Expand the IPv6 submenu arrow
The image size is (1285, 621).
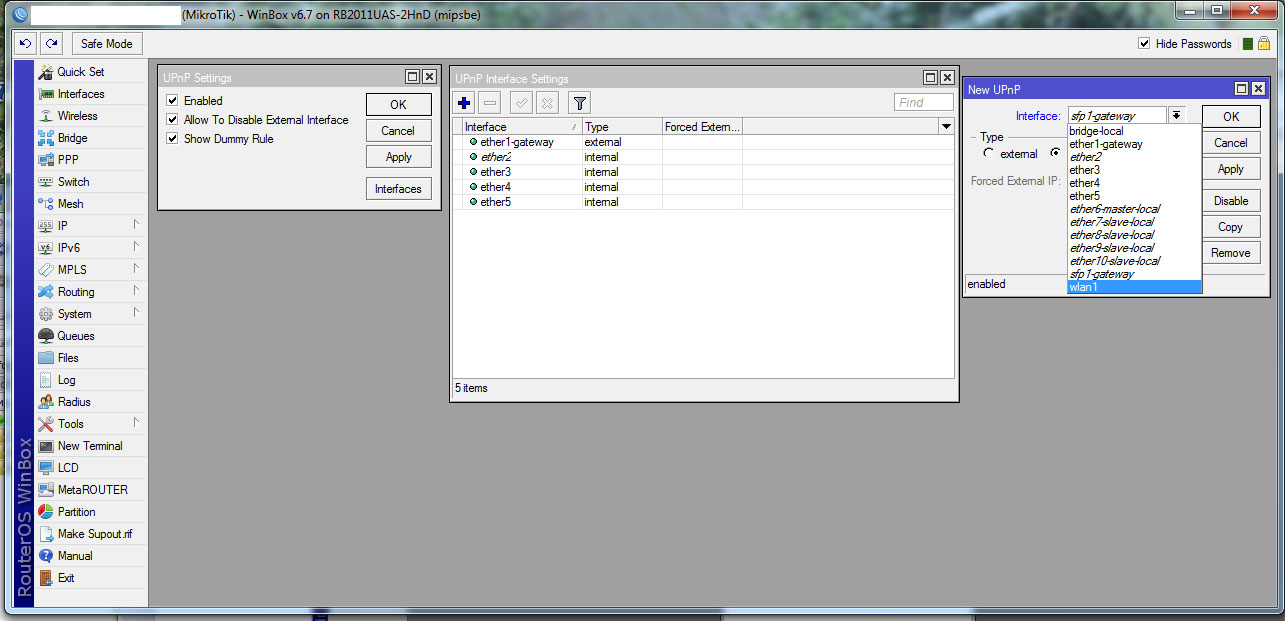tap(135, 247)
